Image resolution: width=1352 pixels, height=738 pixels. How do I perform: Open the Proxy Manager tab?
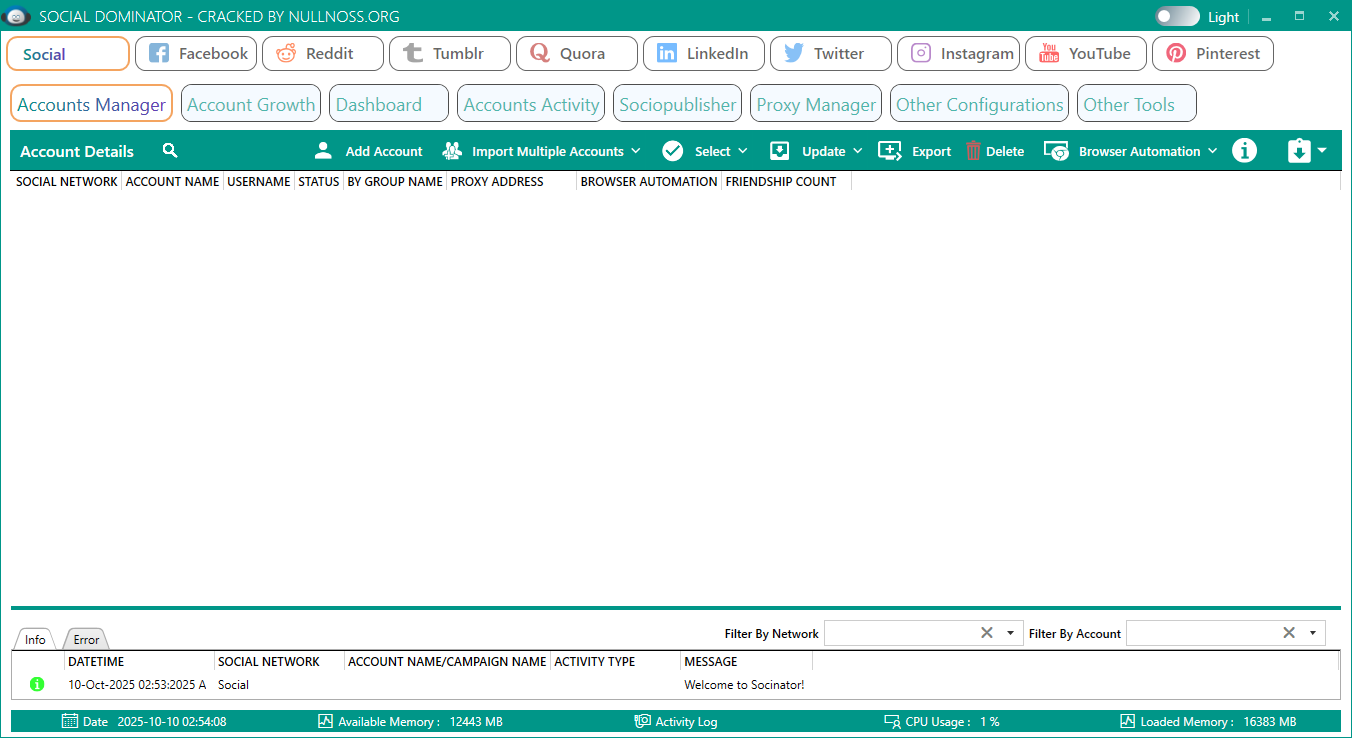(x=816, y=104)
